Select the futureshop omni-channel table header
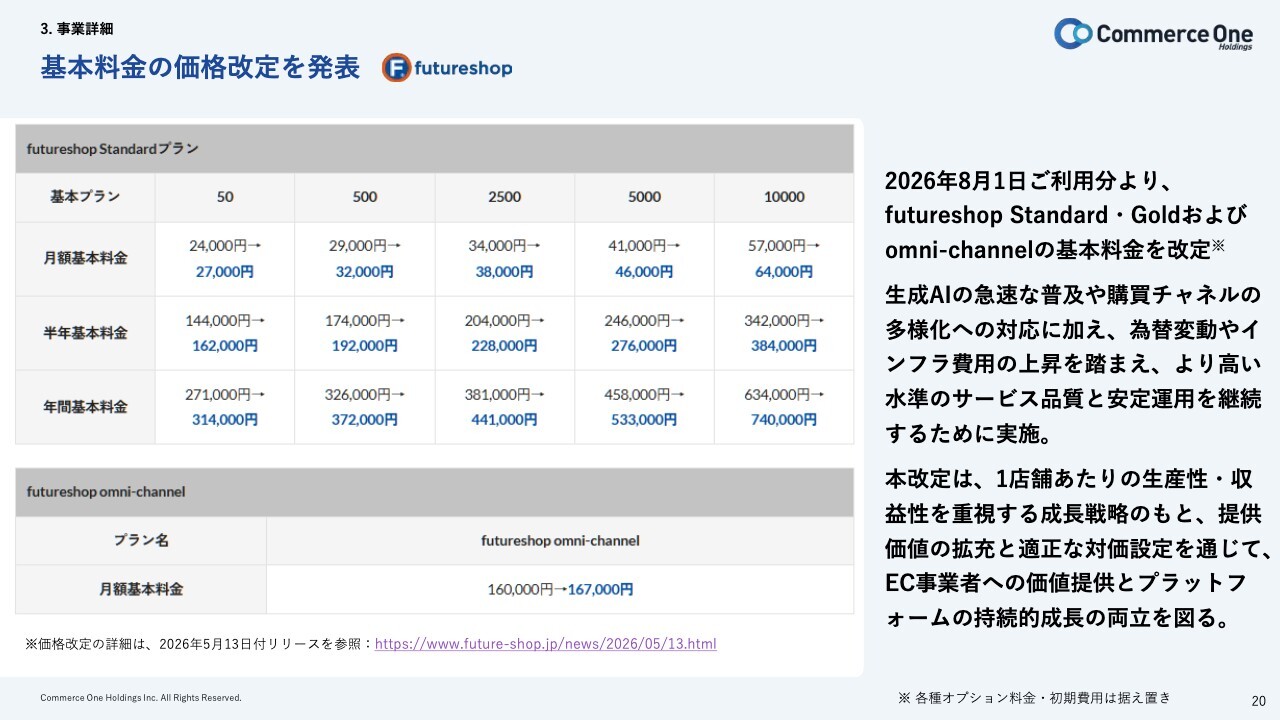Viewport: 1280px width, 720px height. 434,492
